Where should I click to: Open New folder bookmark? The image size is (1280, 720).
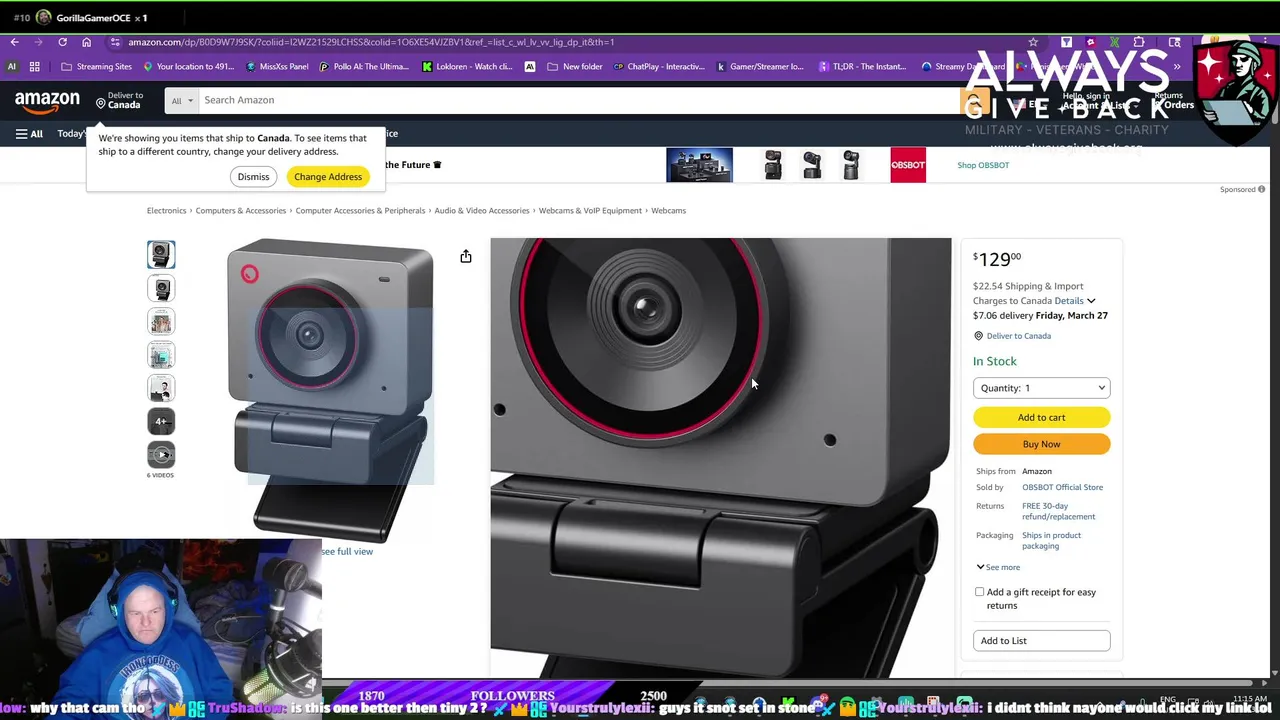575,67
